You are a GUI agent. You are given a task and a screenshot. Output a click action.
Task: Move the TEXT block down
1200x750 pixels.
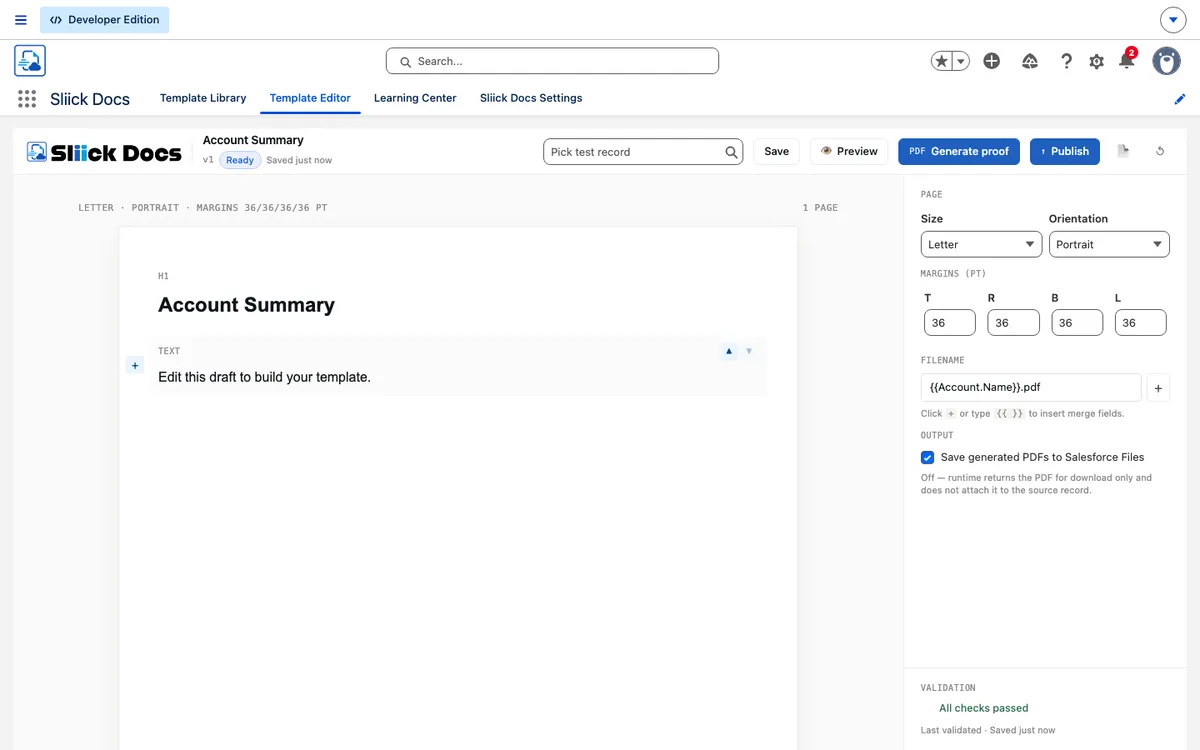[749, 351]
